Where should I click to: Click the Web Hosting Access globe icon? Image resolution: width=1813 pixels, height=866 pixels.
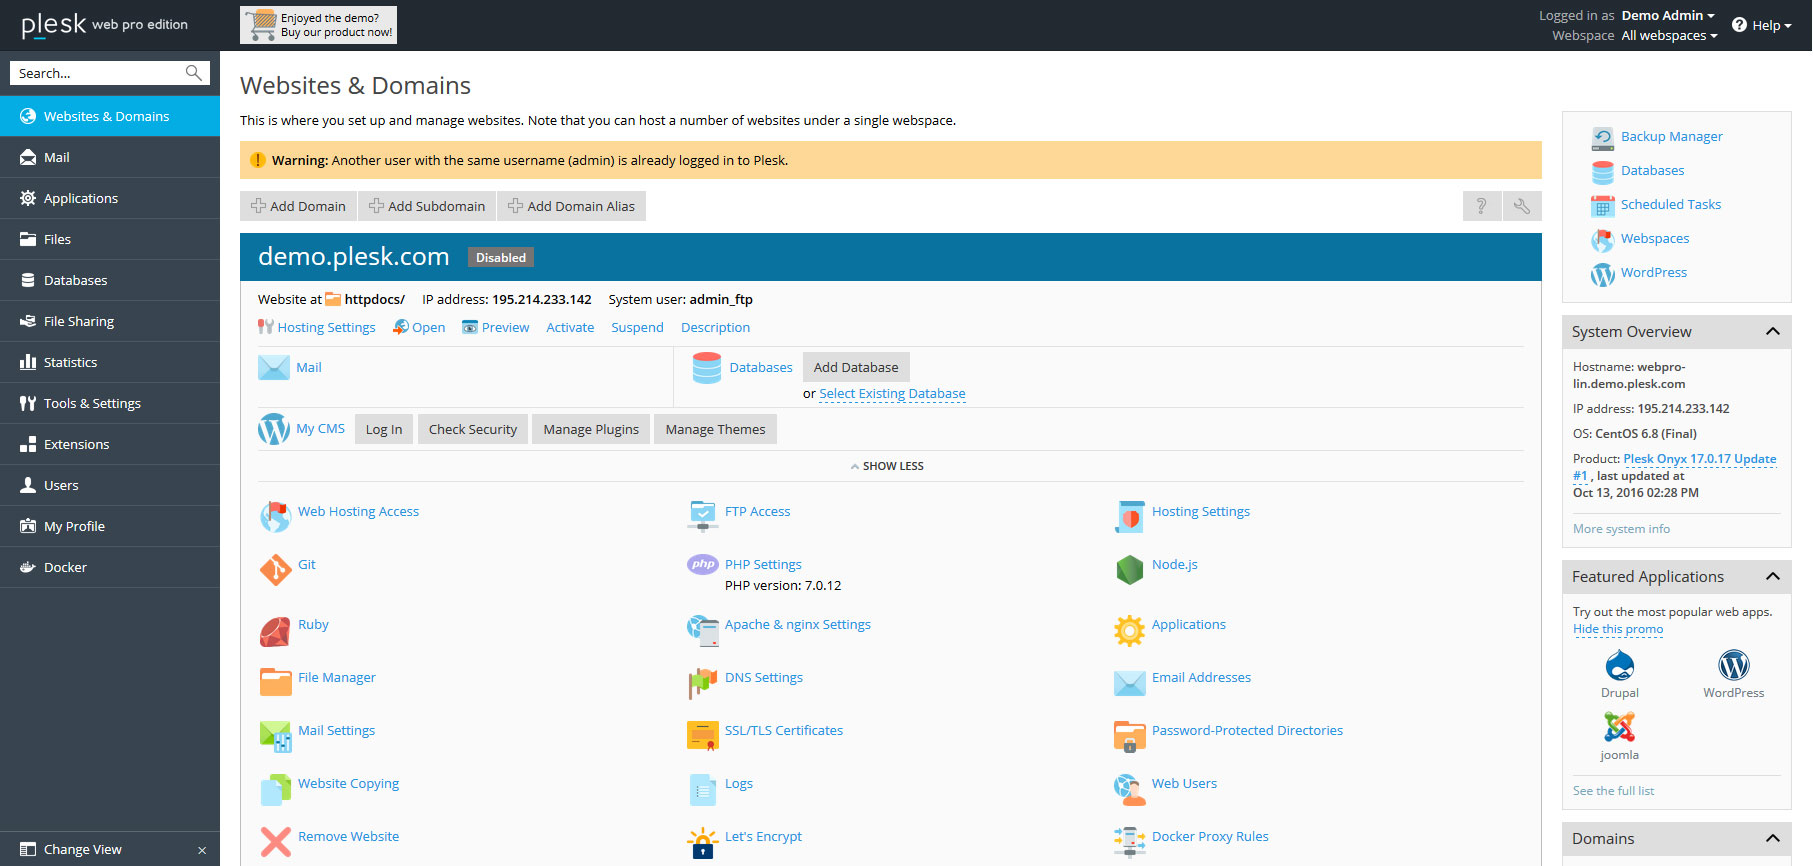point(275,517)
